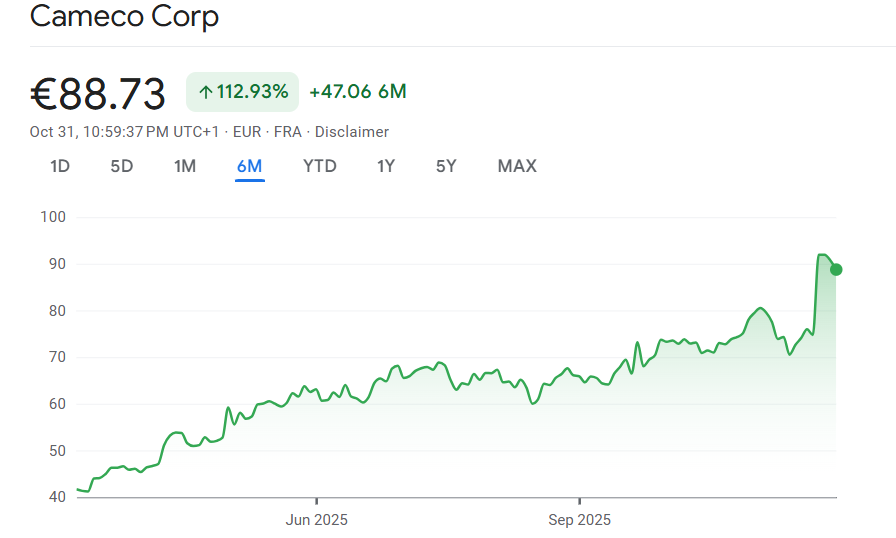The width and height of the screenshot is (896, 538).
Task: Click the Jun 2025 axis label
Action: [x=317, y=520]
